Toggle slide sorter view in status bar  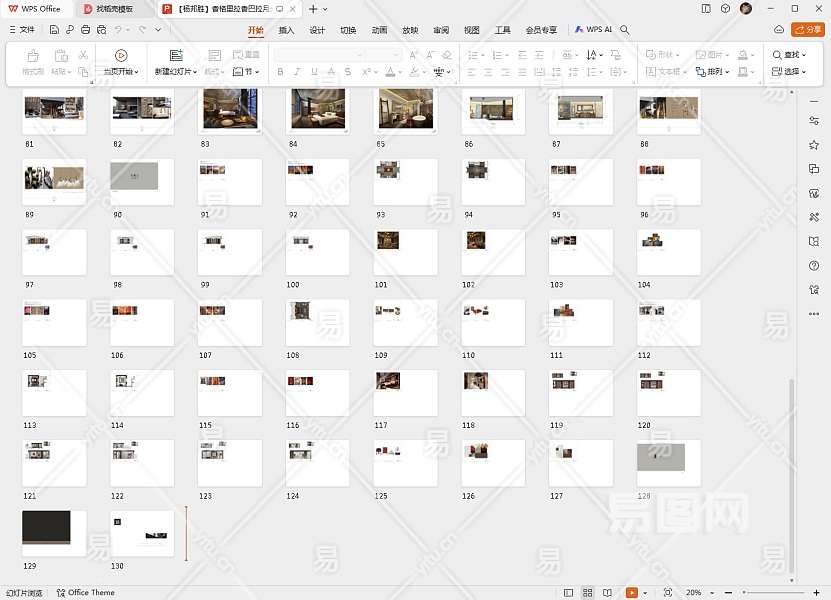click(588, 593)
